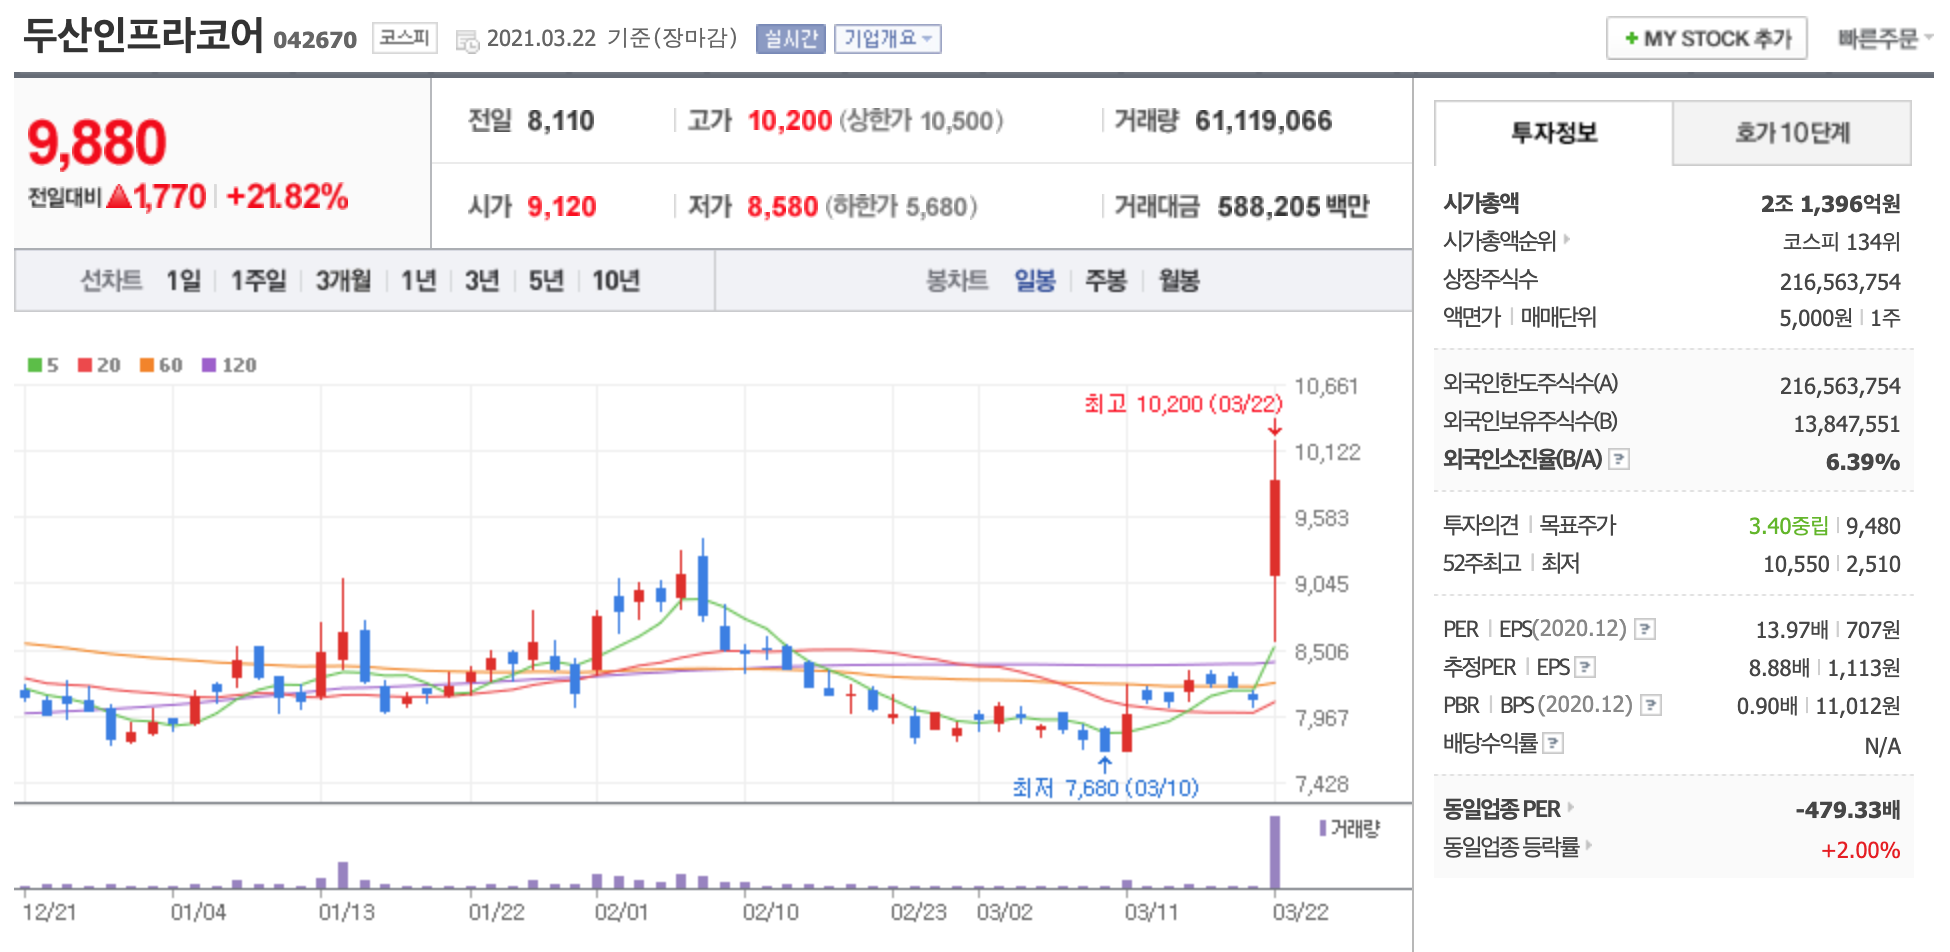Click the +21.82% change rate

[x=287, y=196]
